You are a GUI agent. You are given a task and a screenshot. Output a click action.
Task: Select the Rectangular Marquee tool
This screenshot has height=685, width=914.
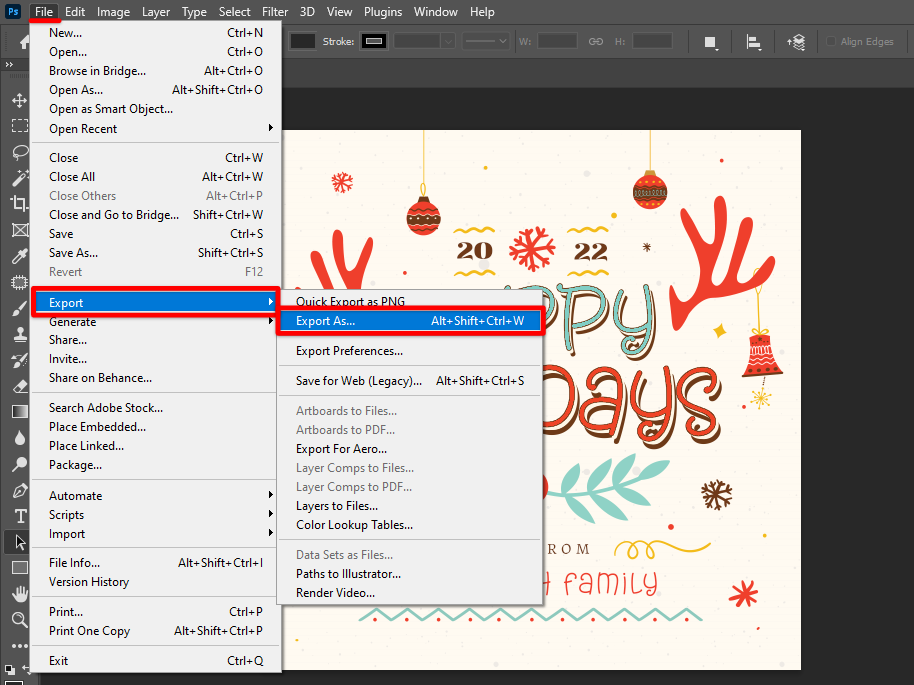(19, 126)
